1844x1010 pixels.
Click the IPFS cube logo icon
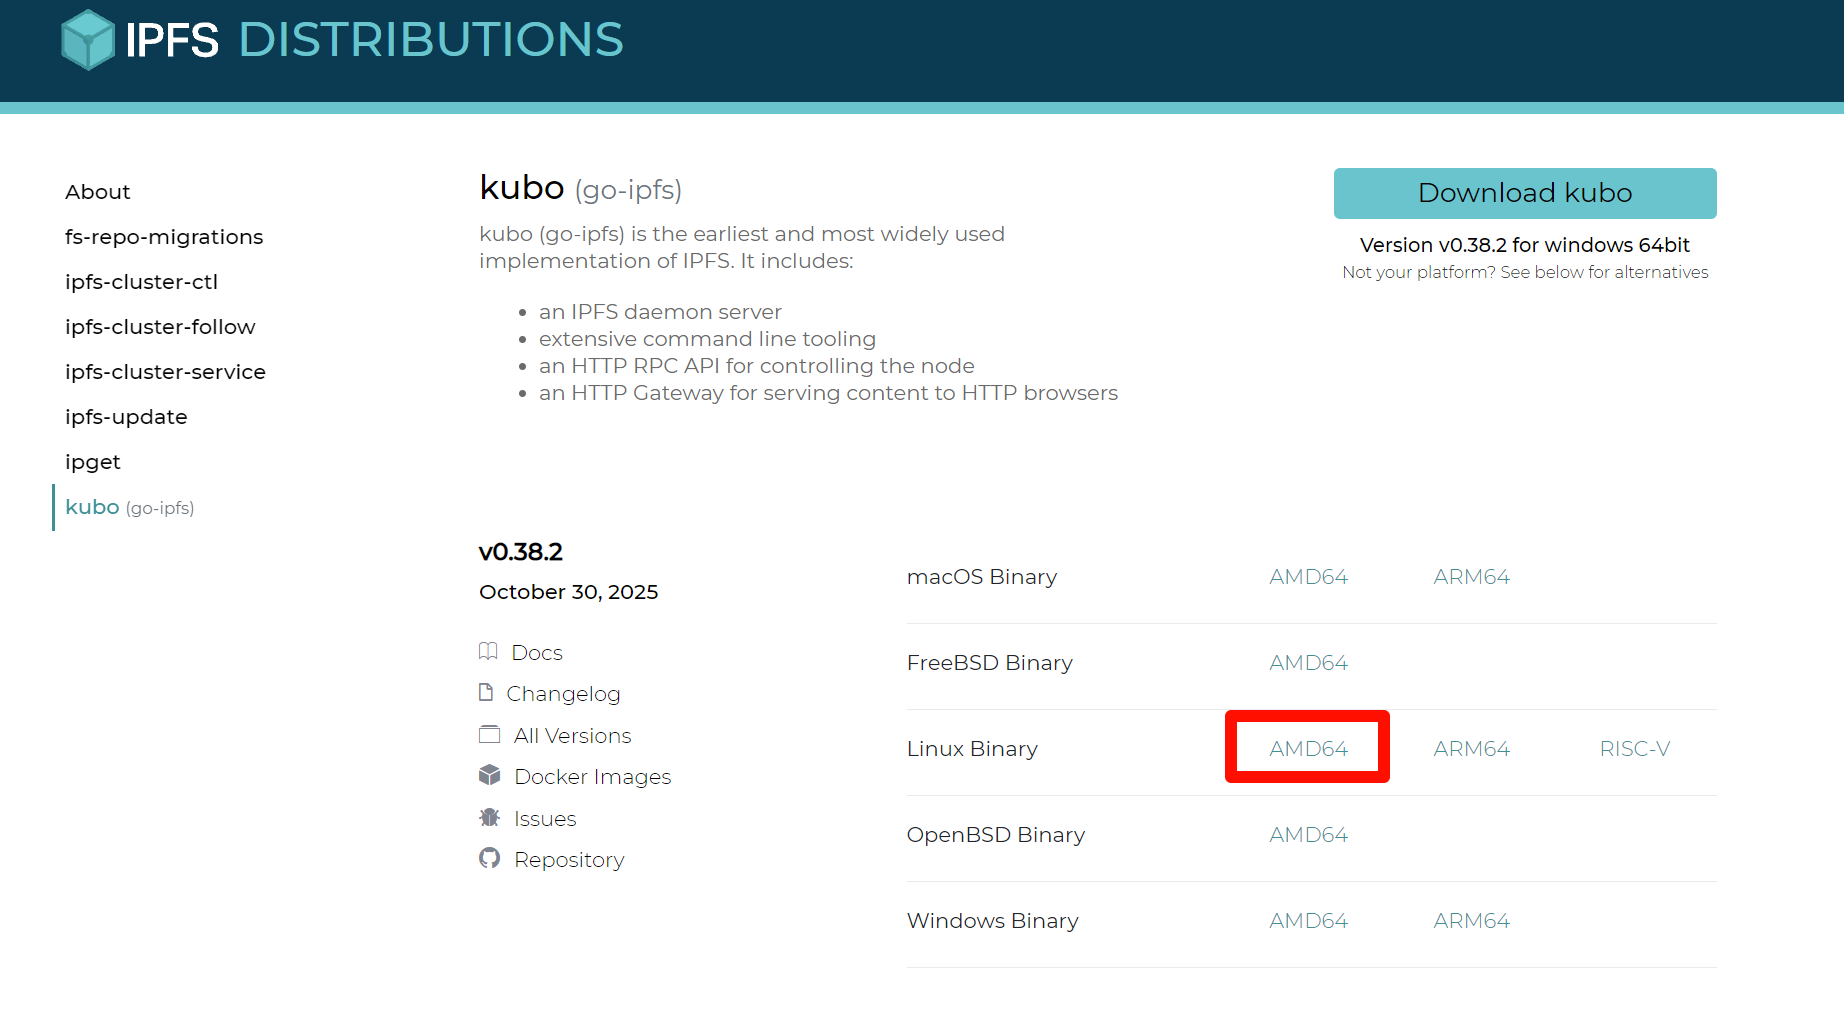coord(88,40)
